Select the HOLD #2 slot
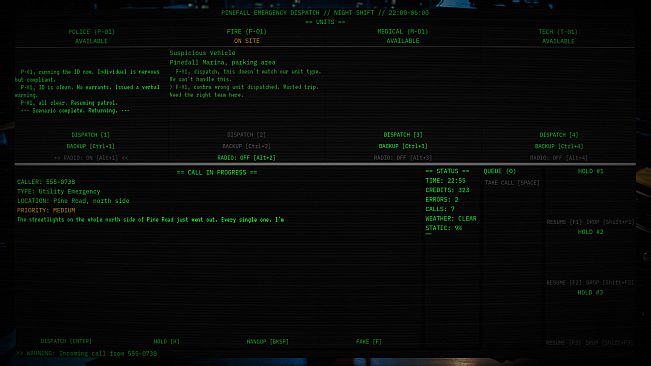The image size is (651, 366). [x=590, y=232]
